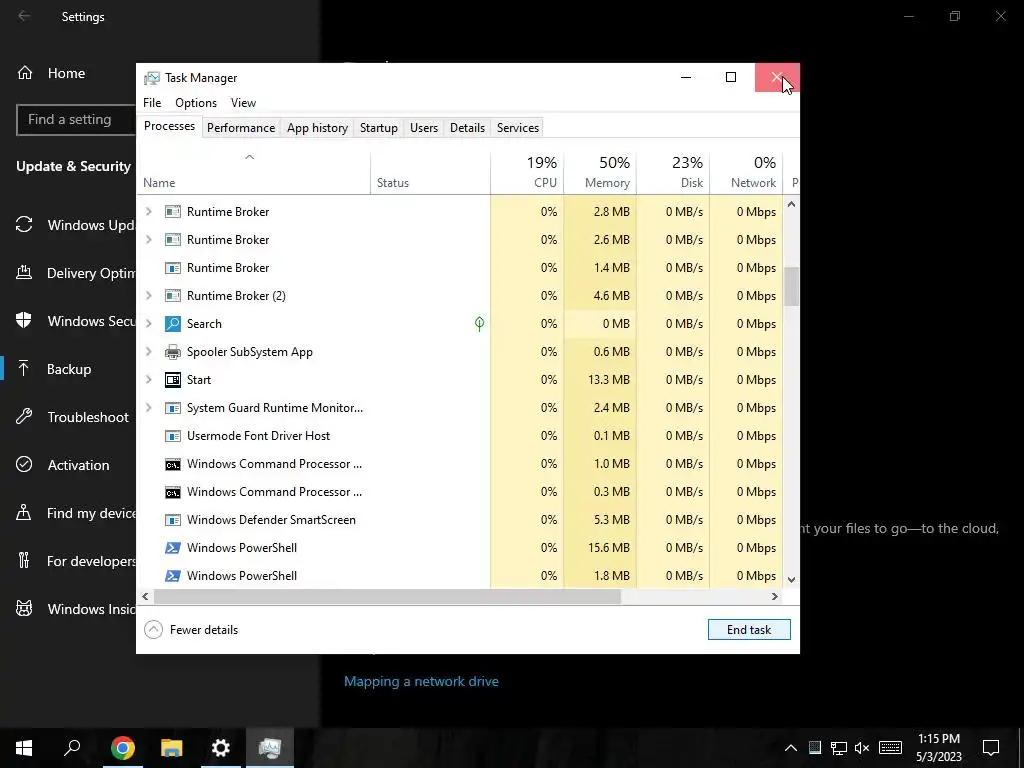Click Windows Update sync icon in Settings

click(24, 225)
